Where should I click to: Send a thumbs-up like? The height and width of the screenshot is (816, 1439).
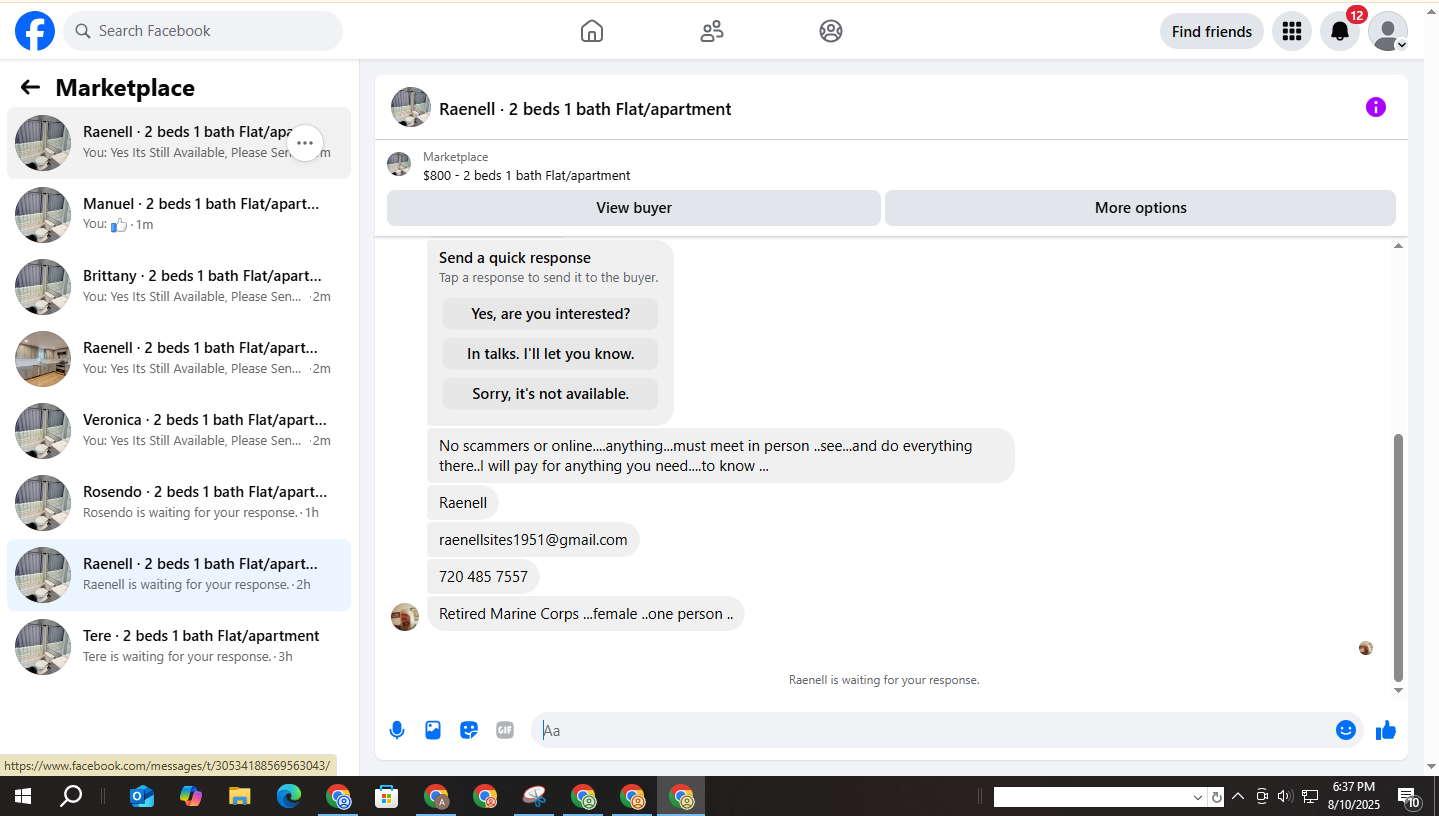point(1386,730)
